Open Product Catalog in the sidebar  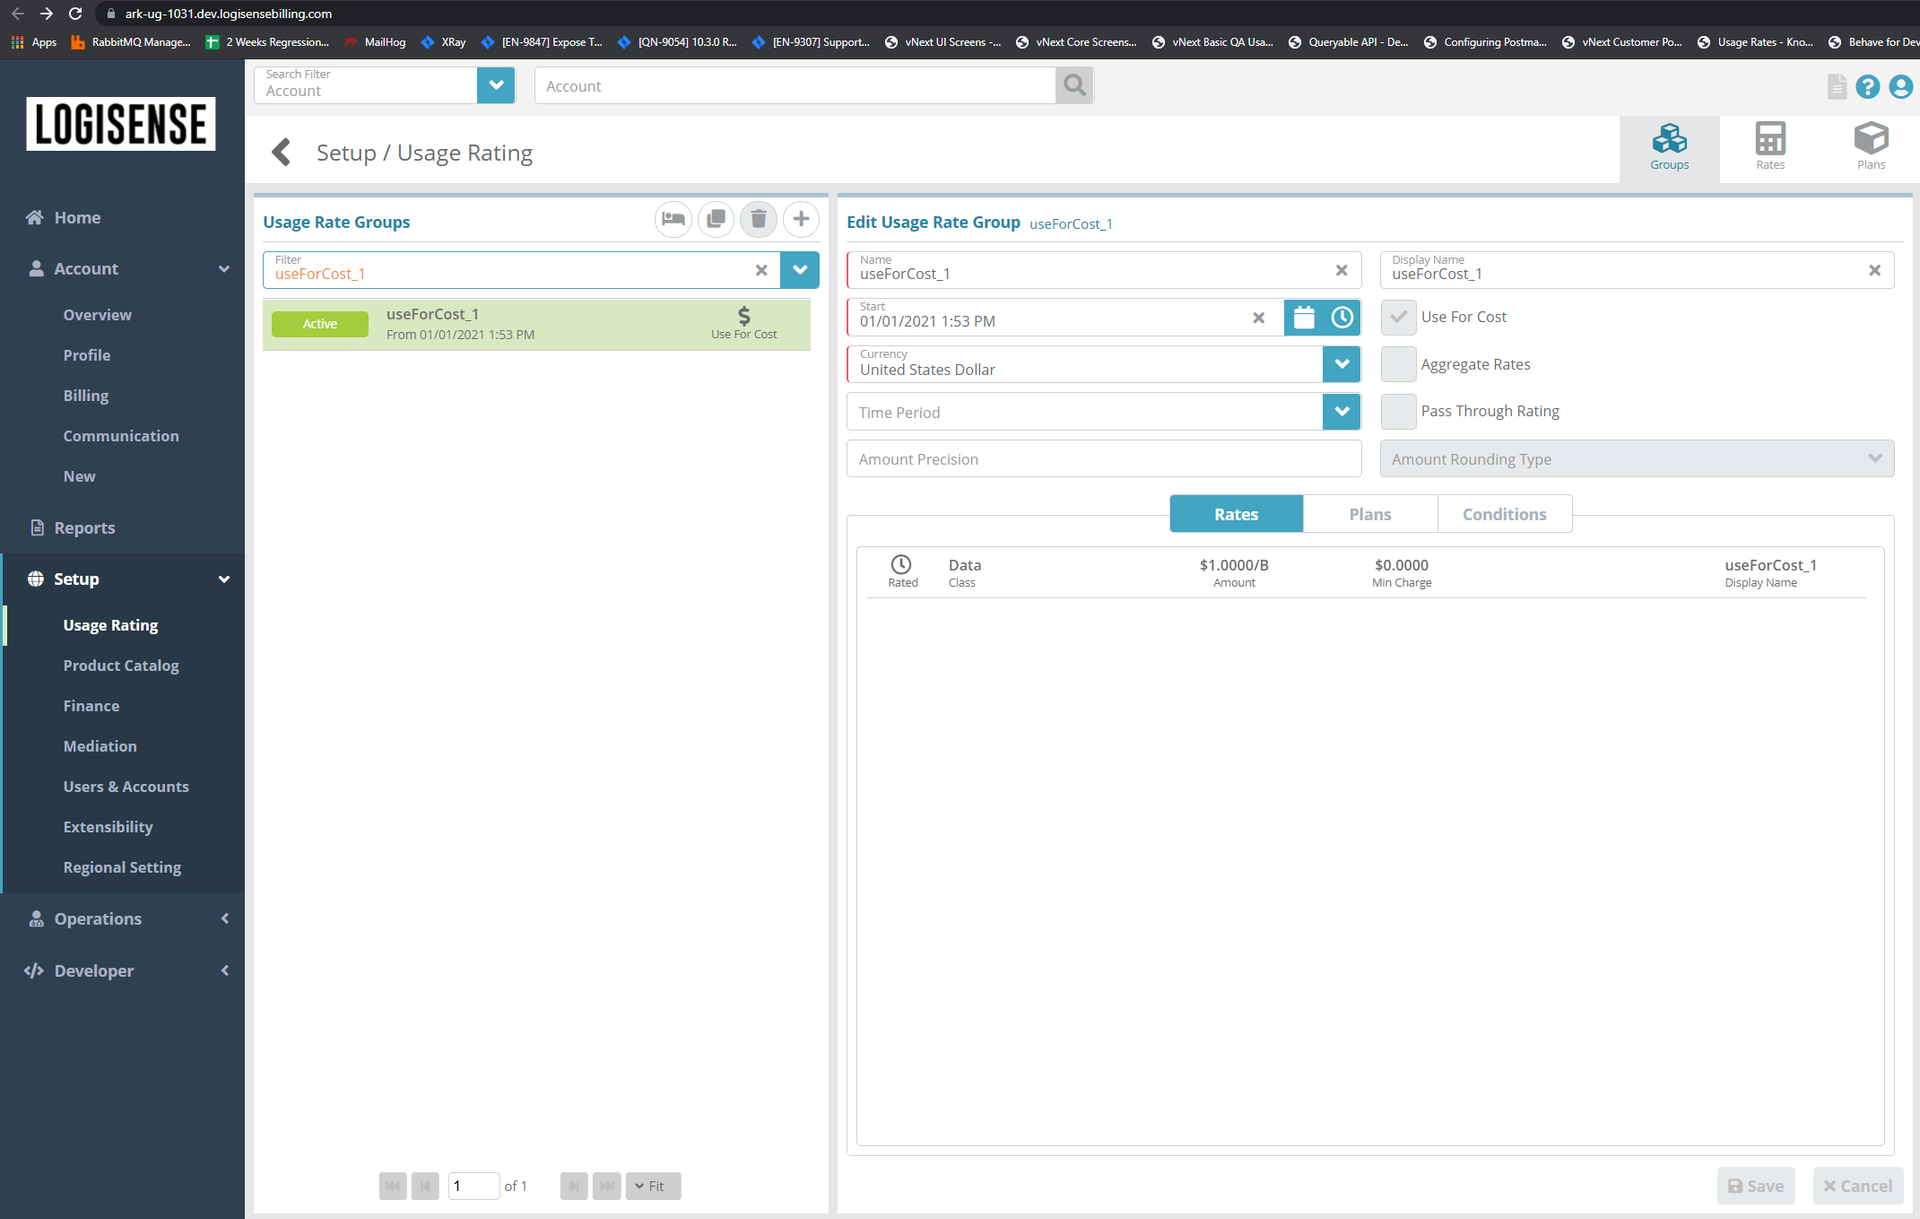pos(121,665)
